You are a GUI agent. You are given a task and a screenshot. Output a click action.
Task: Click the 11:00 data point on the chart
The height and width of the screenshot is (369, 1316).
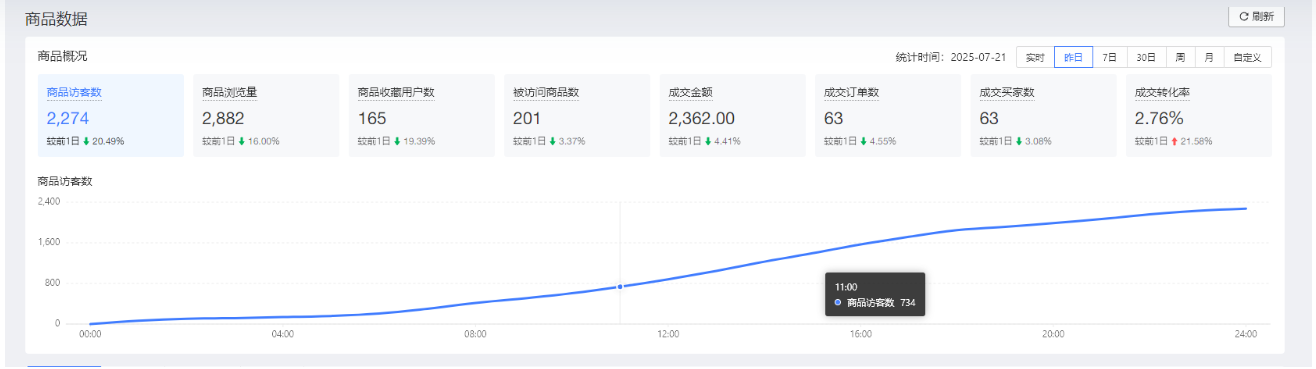(620, 287)
